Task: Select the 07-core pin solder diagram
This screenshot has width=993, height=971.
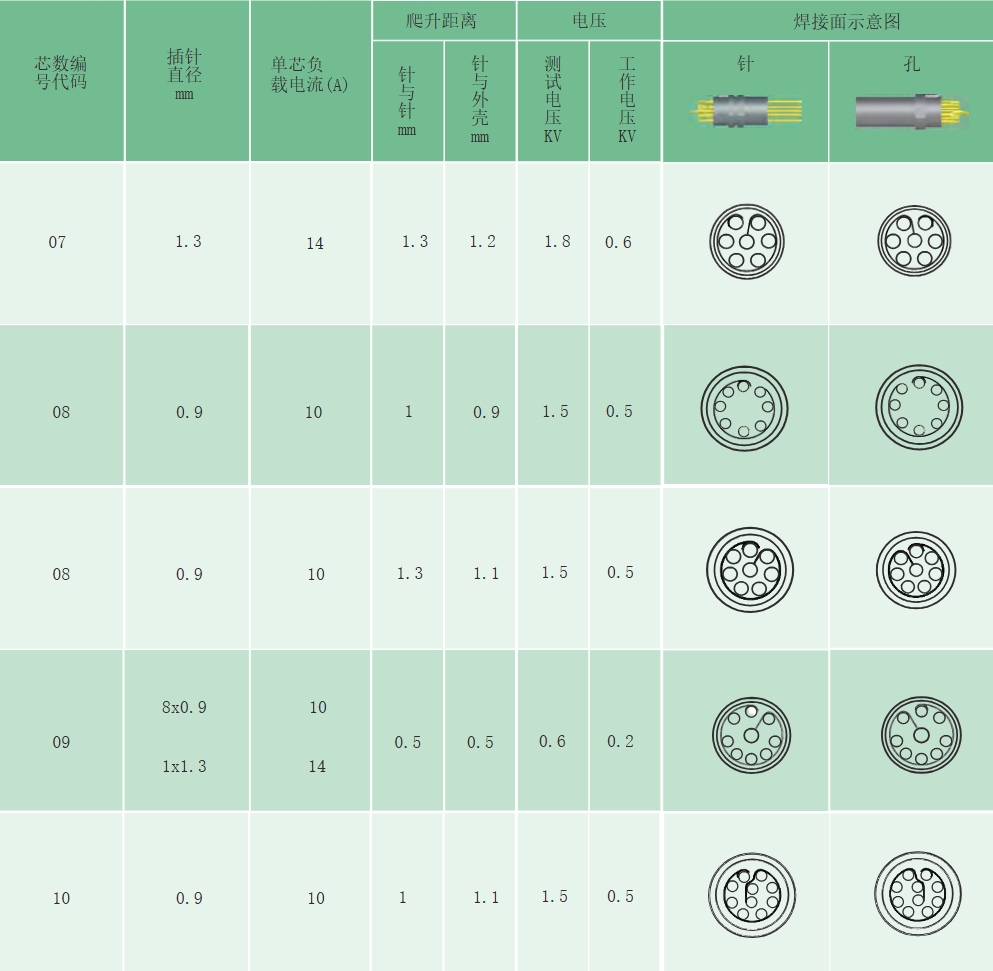Action: (745, 242)
